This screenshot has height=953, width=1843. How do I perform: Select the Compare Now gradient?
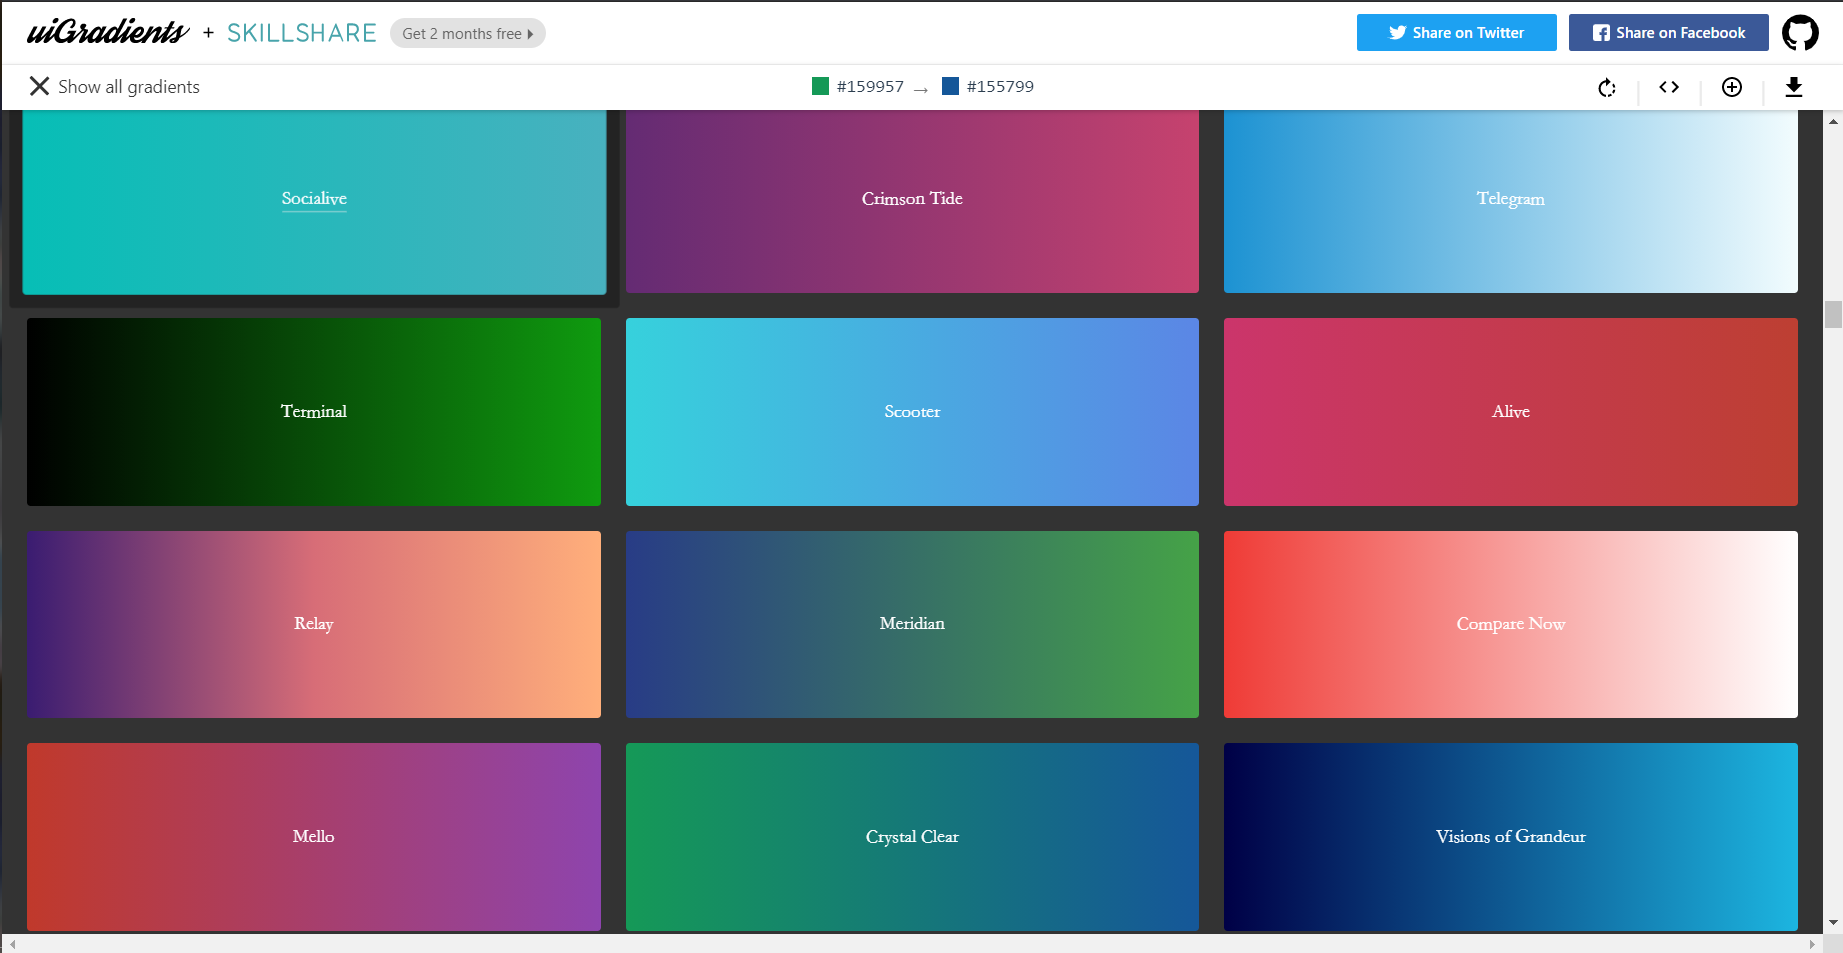(x=1511, y=624)
